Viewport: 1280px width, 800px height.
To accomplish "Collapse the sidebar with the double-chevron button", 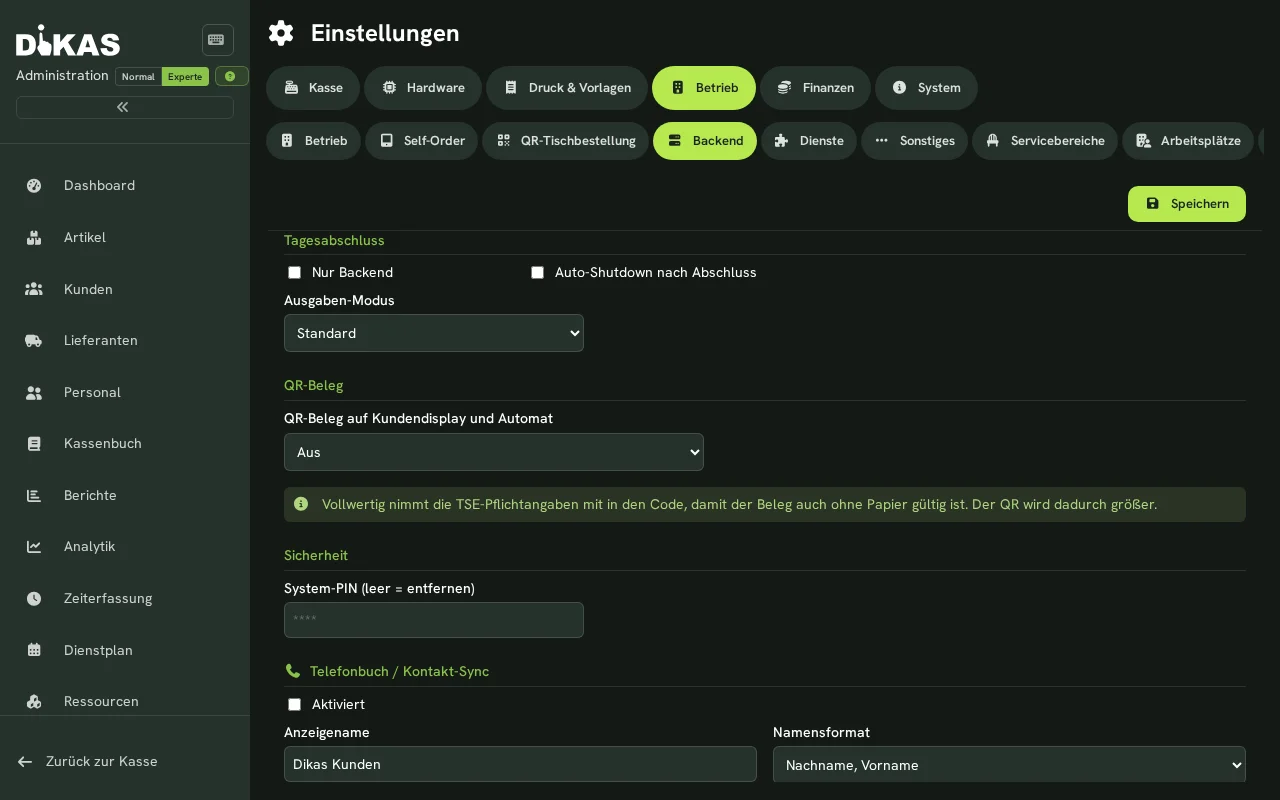I will [125, 107].
